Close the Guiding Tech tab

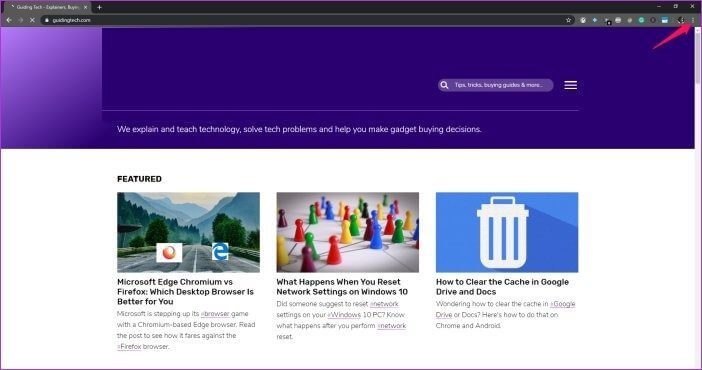(86, 7)
